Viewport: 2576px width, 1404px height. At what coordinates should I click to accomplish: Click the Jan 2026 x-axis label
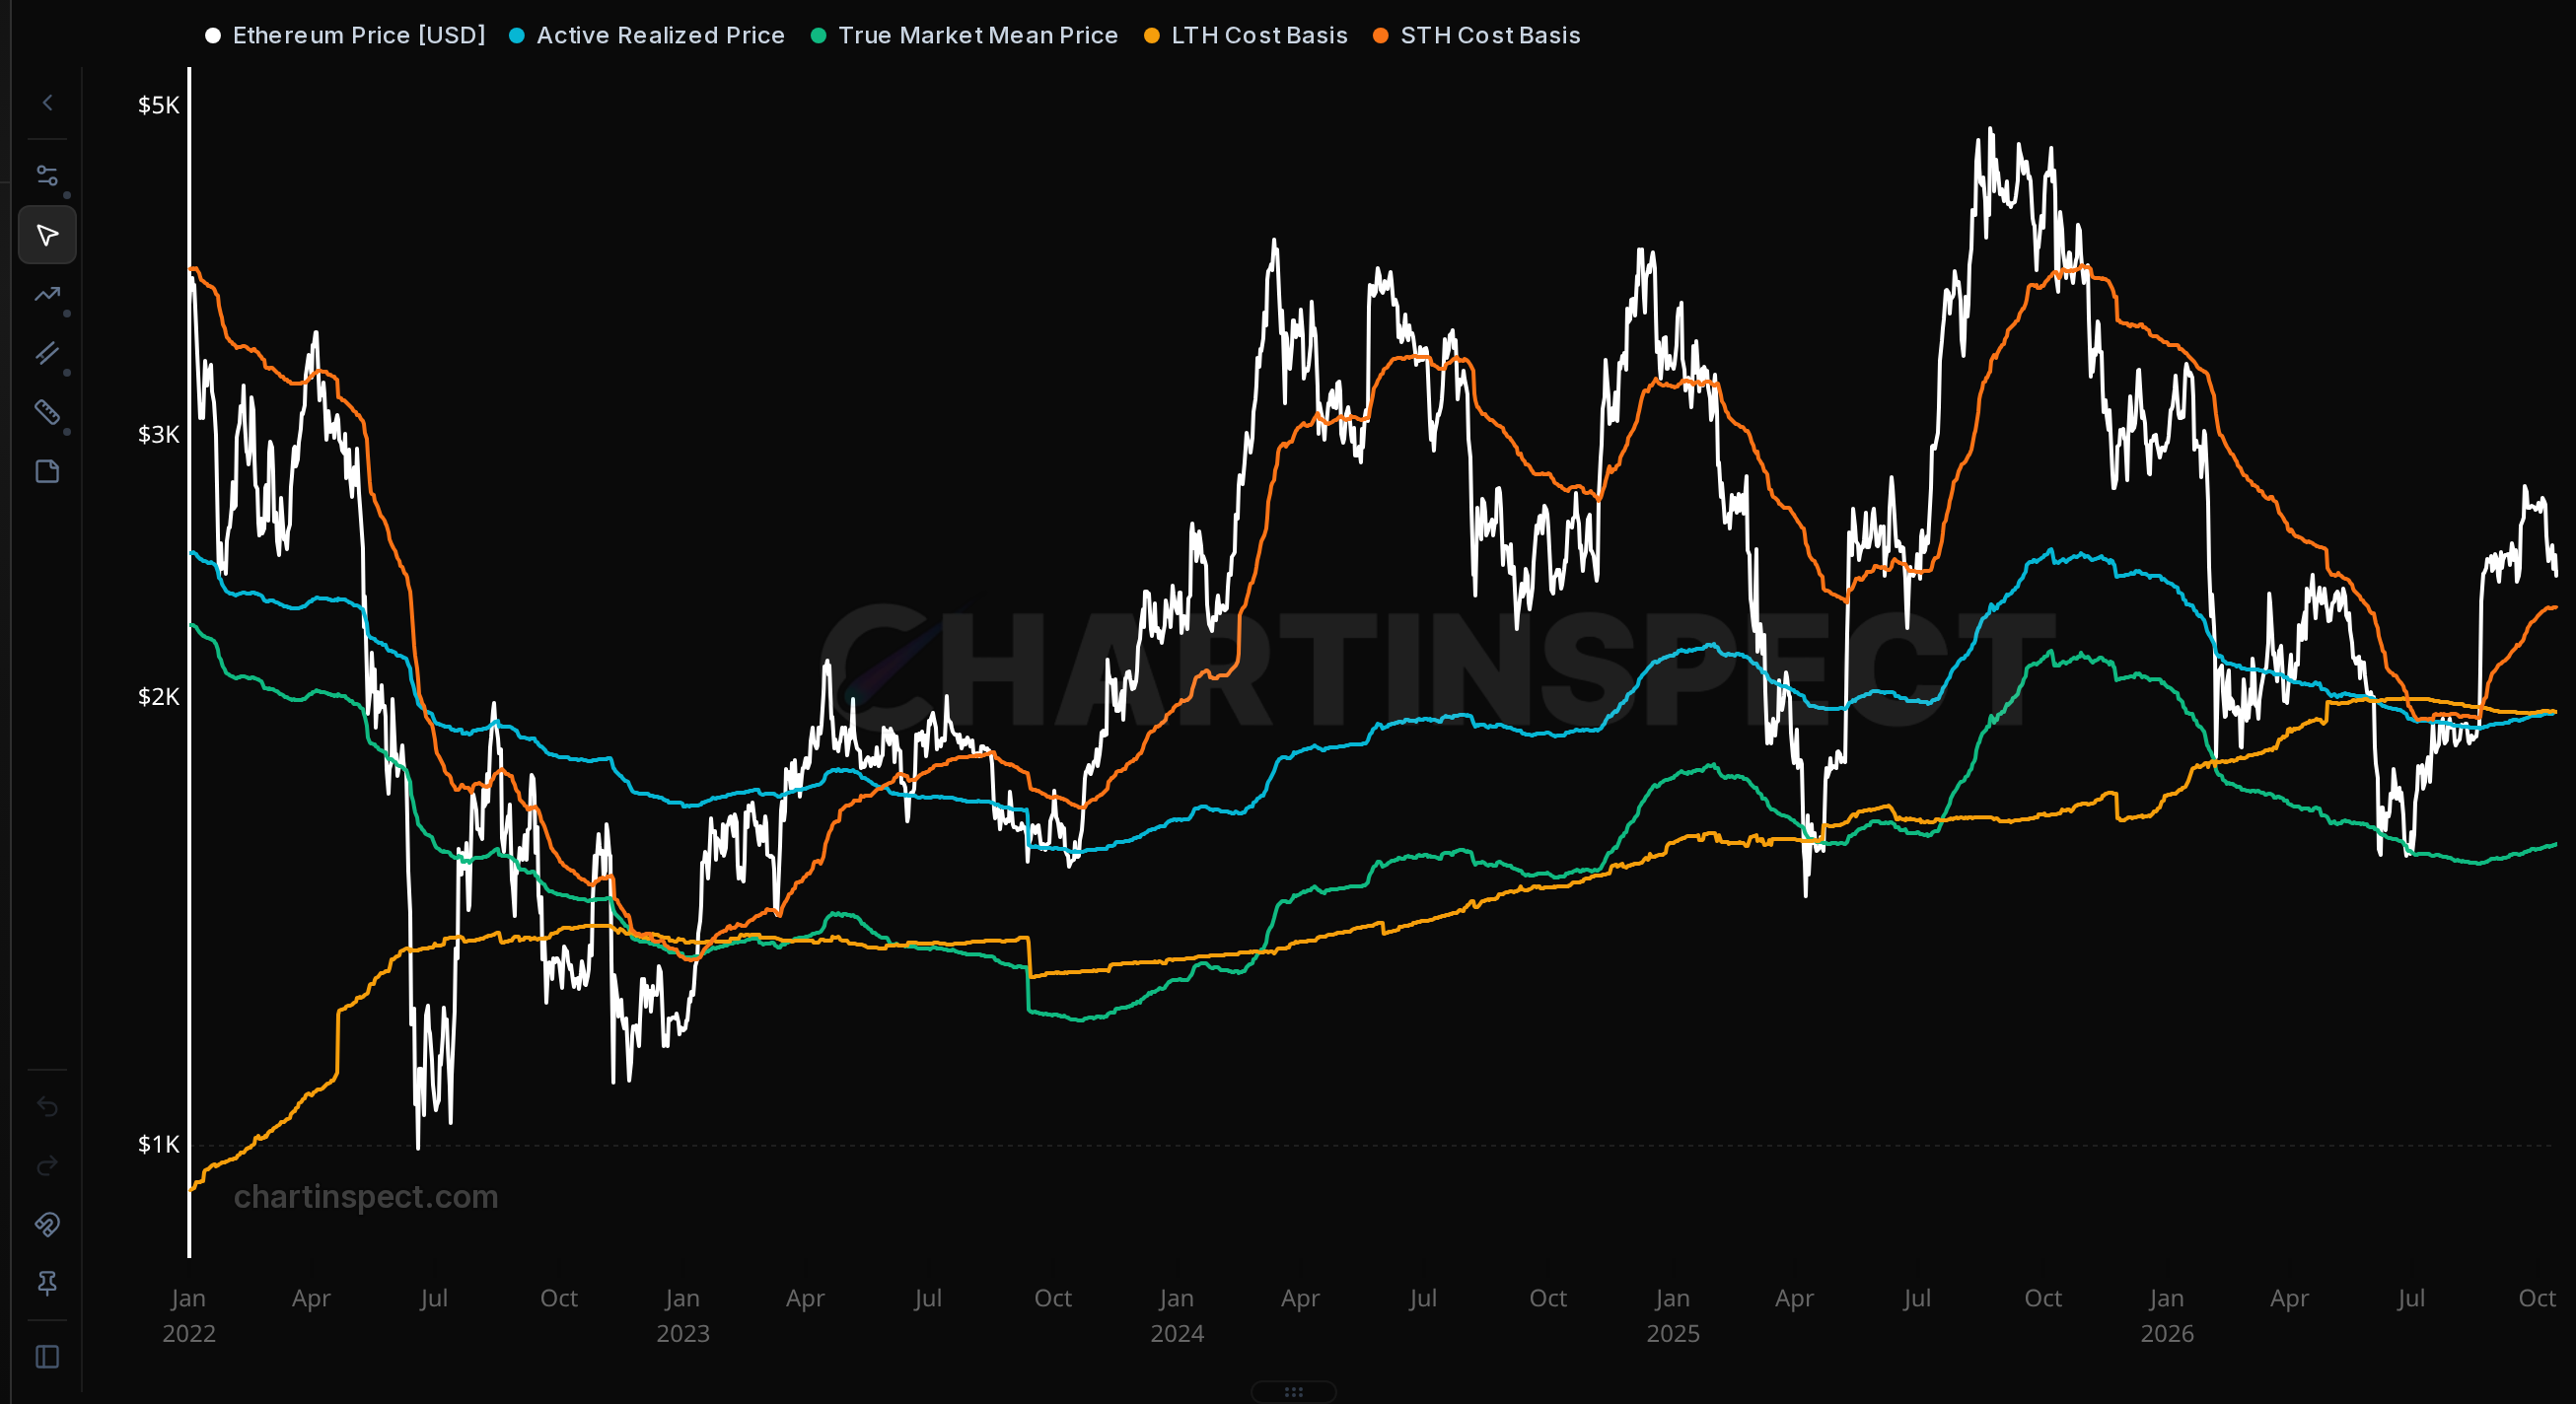pos(2167,1315)
